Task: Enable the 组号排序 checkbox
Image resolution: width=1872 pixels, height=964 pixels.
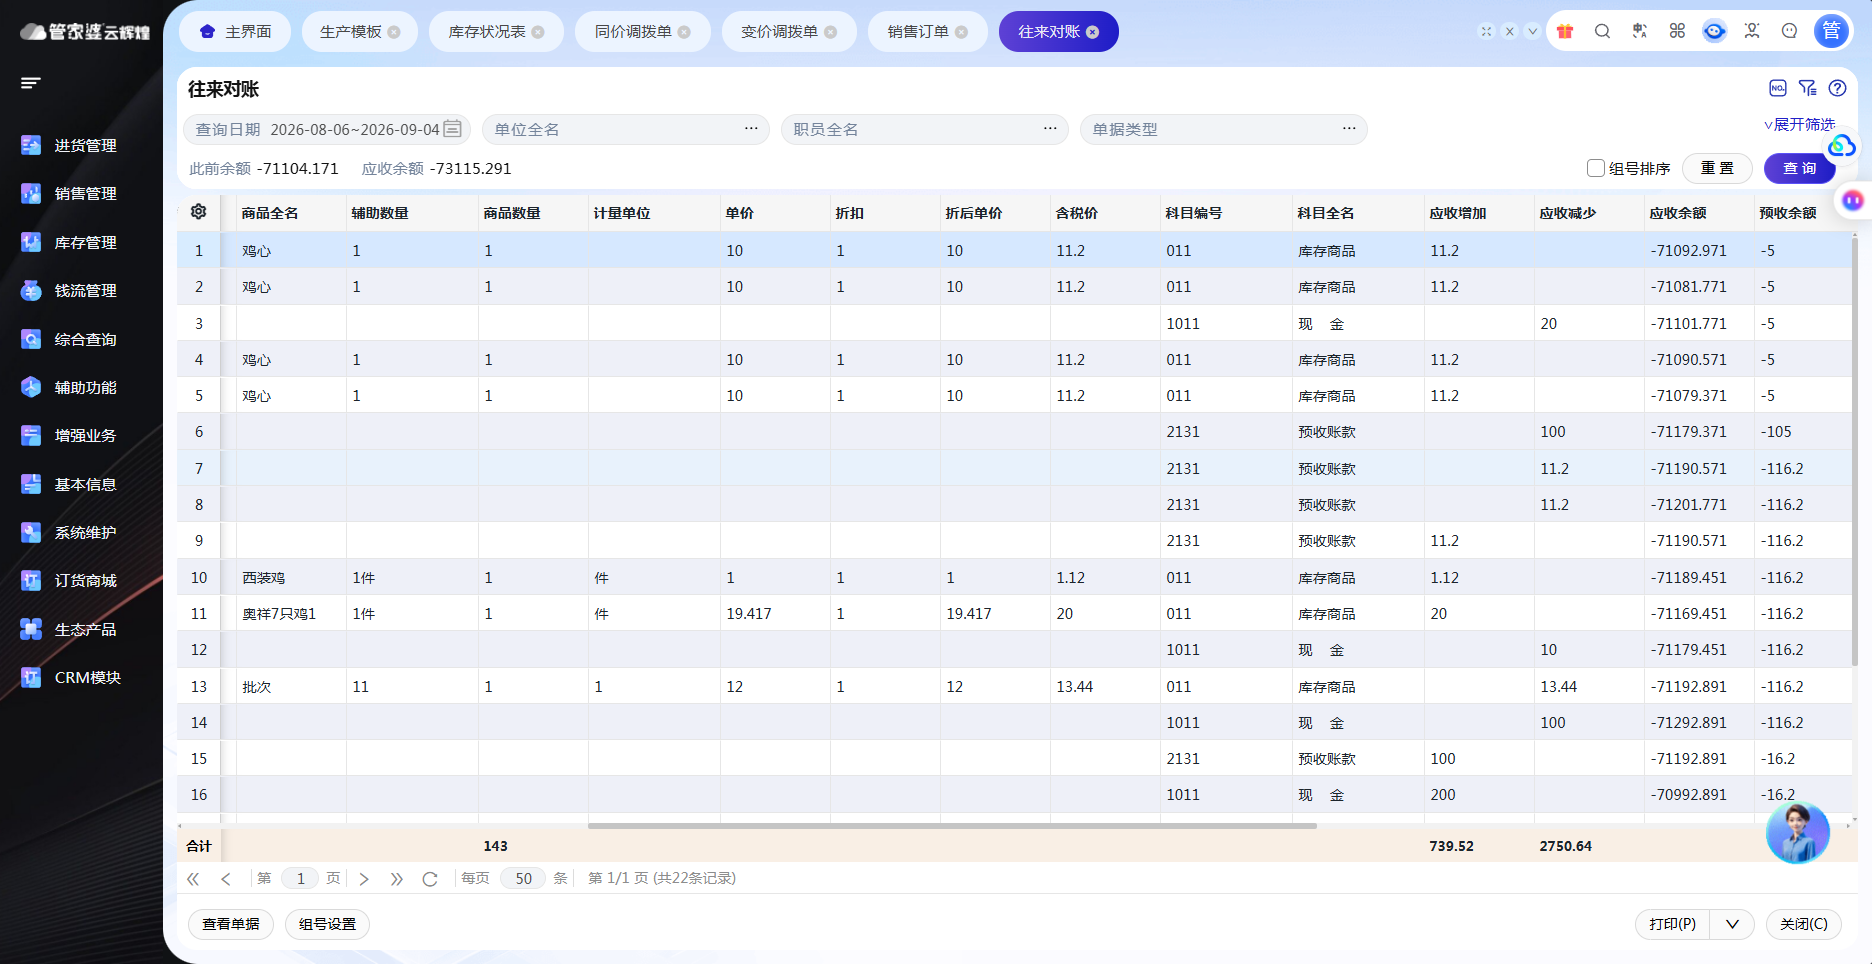Action: pos(1596,168)
